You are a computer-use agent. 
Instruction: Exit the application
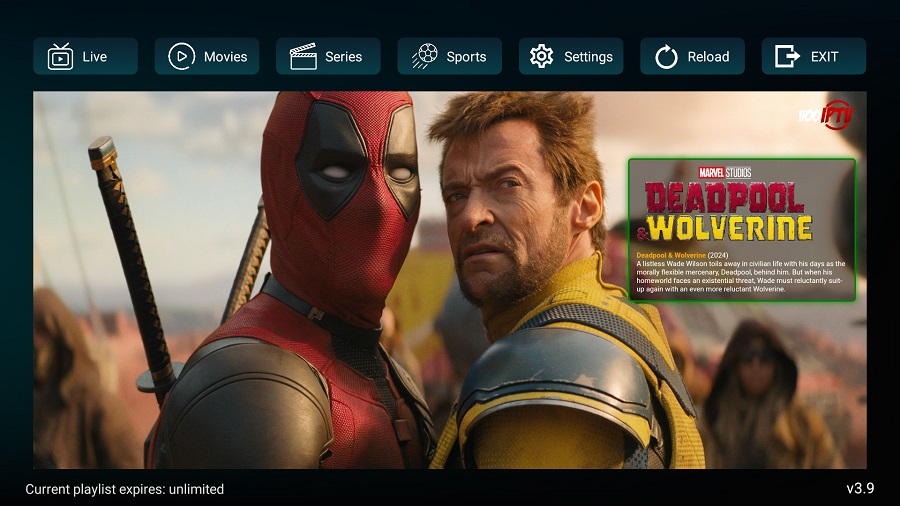[x=814, y=56]
